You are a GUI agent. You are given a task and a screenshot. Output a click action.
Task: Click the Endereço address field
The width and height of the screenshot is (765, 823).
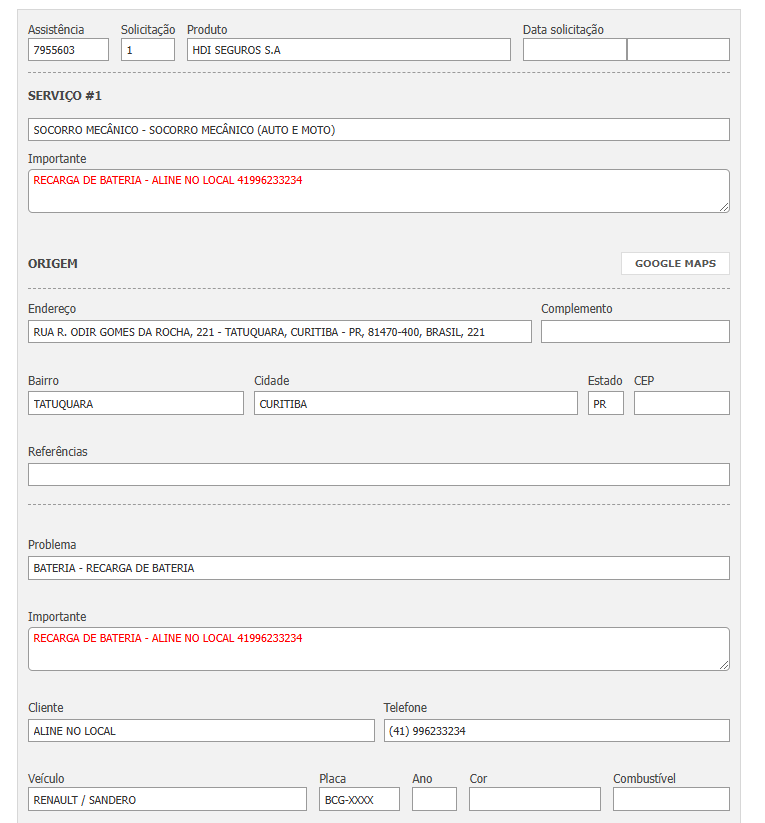click(x=279, y=332)
